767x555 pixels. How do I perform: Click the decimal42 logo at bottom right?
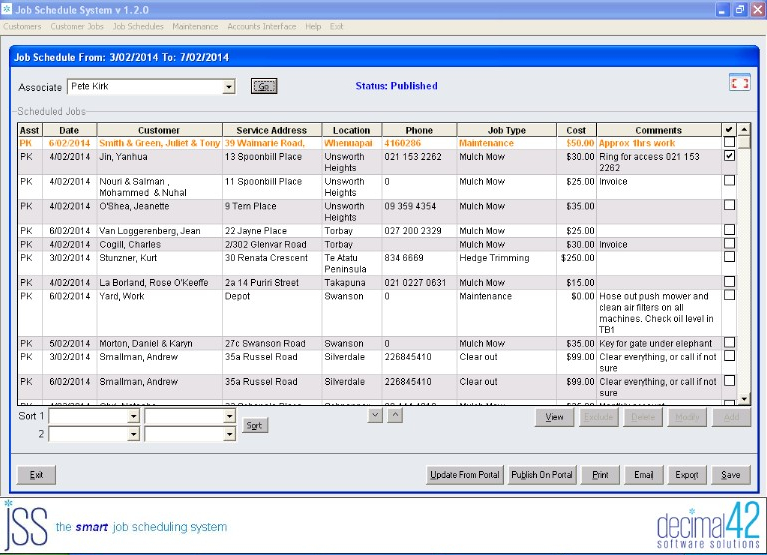coord(708,526)
